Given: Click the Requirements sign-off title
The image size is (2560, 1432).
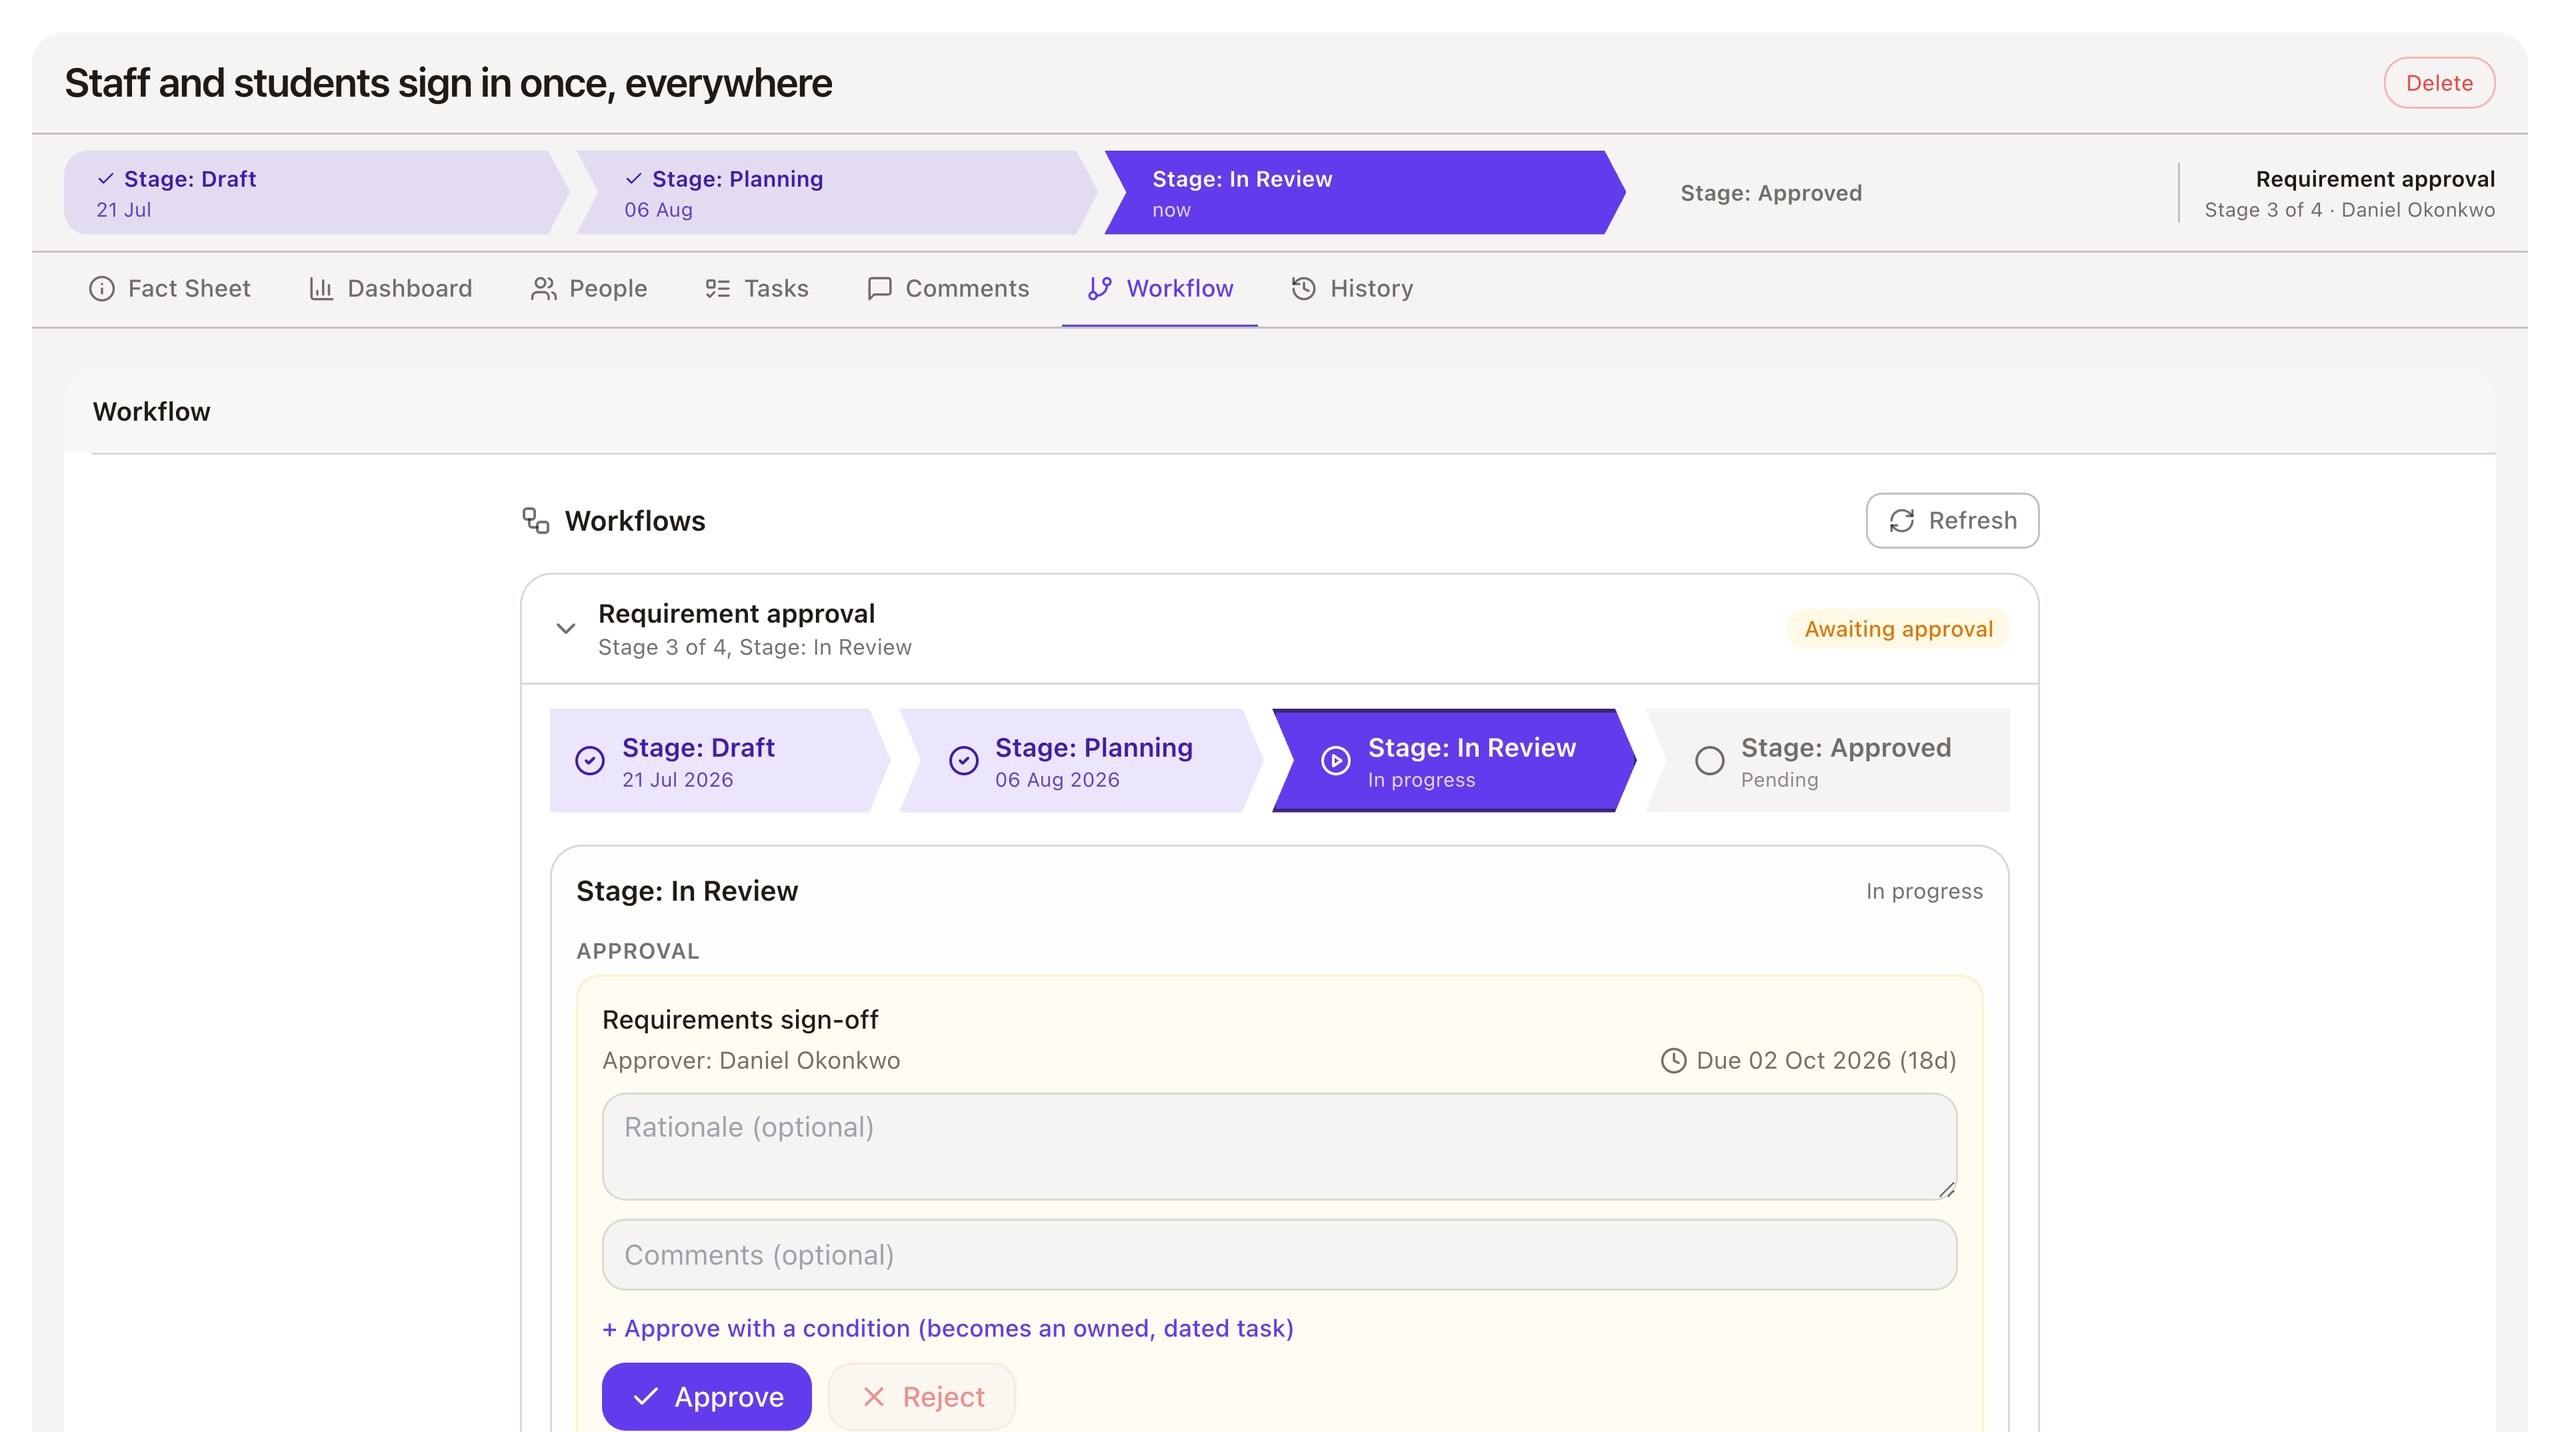Looking at the screenshot, I should (x=740, y=1020).
